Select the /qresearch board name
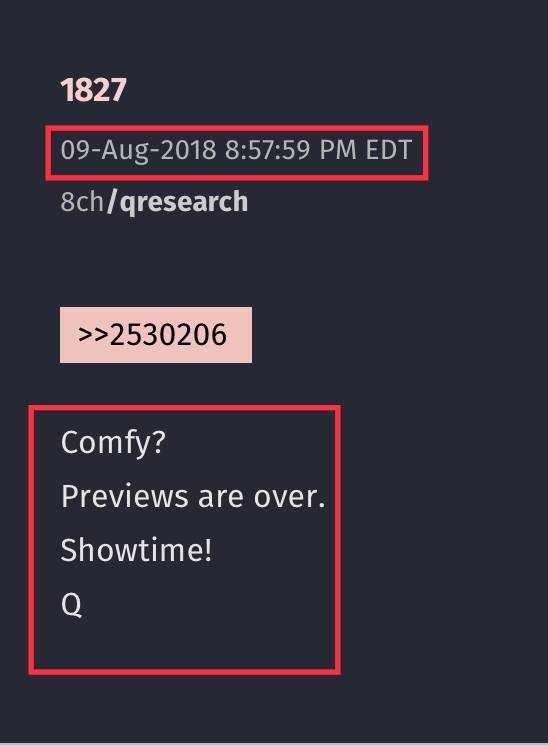 [x=177, y=202]
